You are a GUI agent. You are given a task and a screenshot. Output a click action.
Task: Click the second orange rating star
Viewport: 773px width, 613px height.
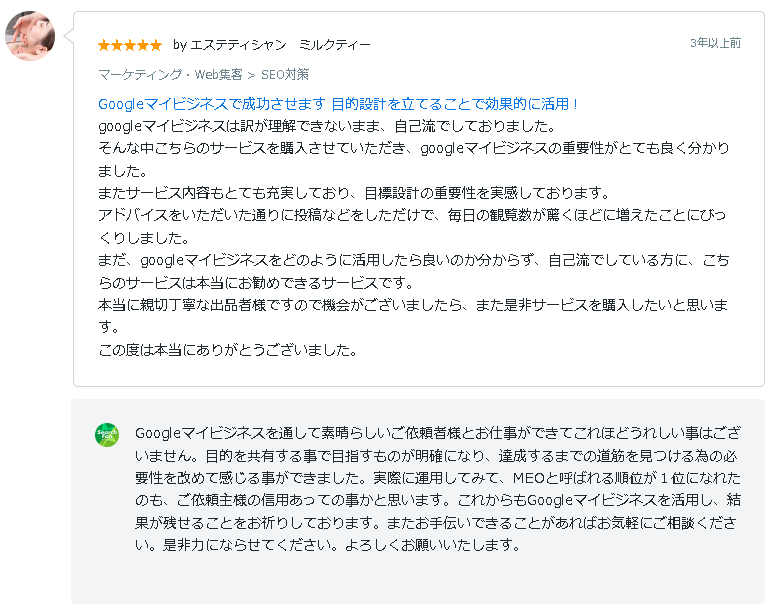117,46
